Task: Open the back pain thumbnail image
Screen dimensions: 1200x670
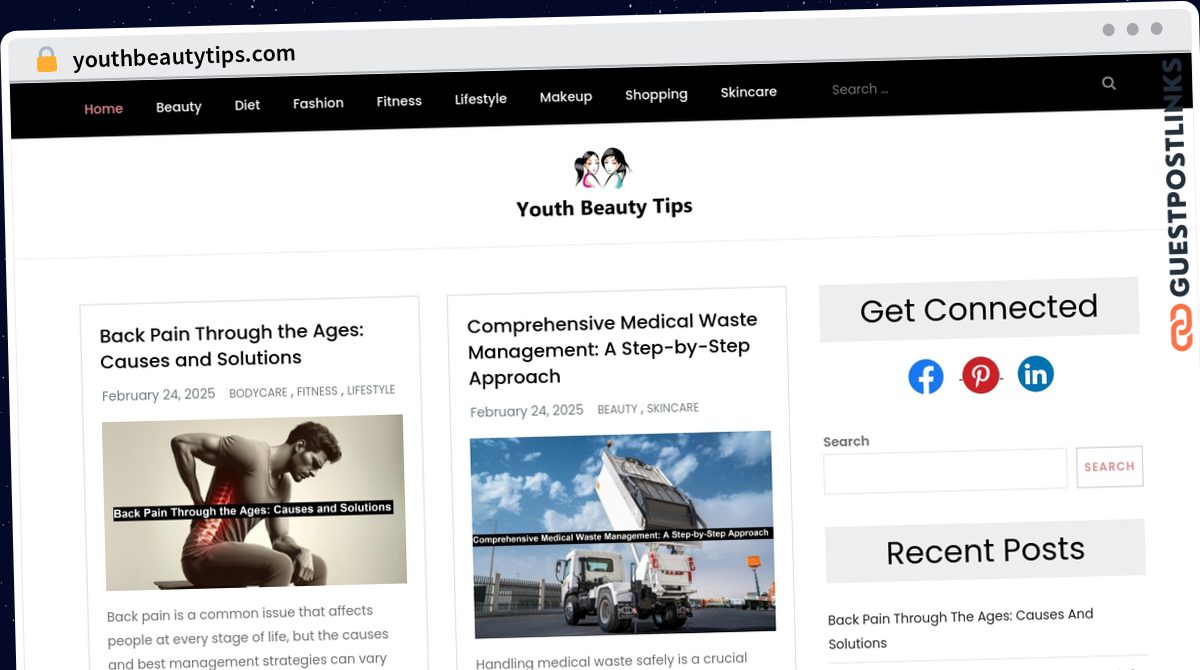Action: [254, 504]
